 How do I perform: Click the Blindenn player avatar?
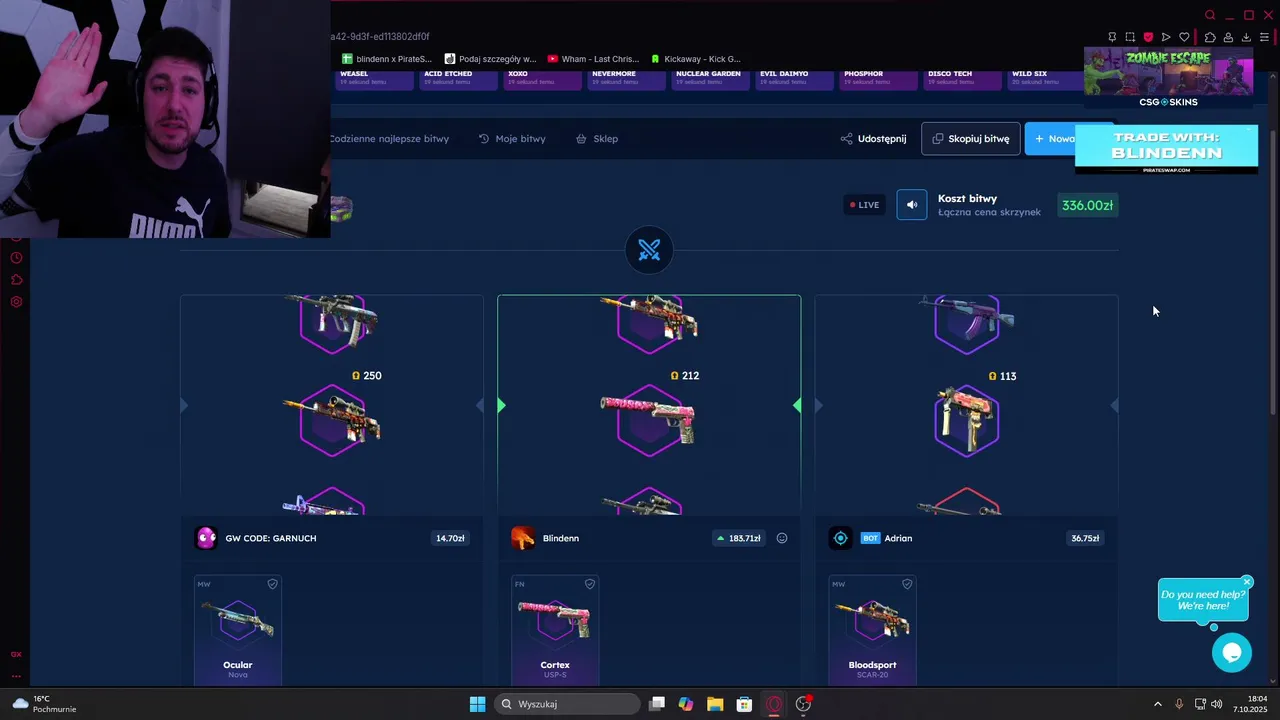[523, 538]
